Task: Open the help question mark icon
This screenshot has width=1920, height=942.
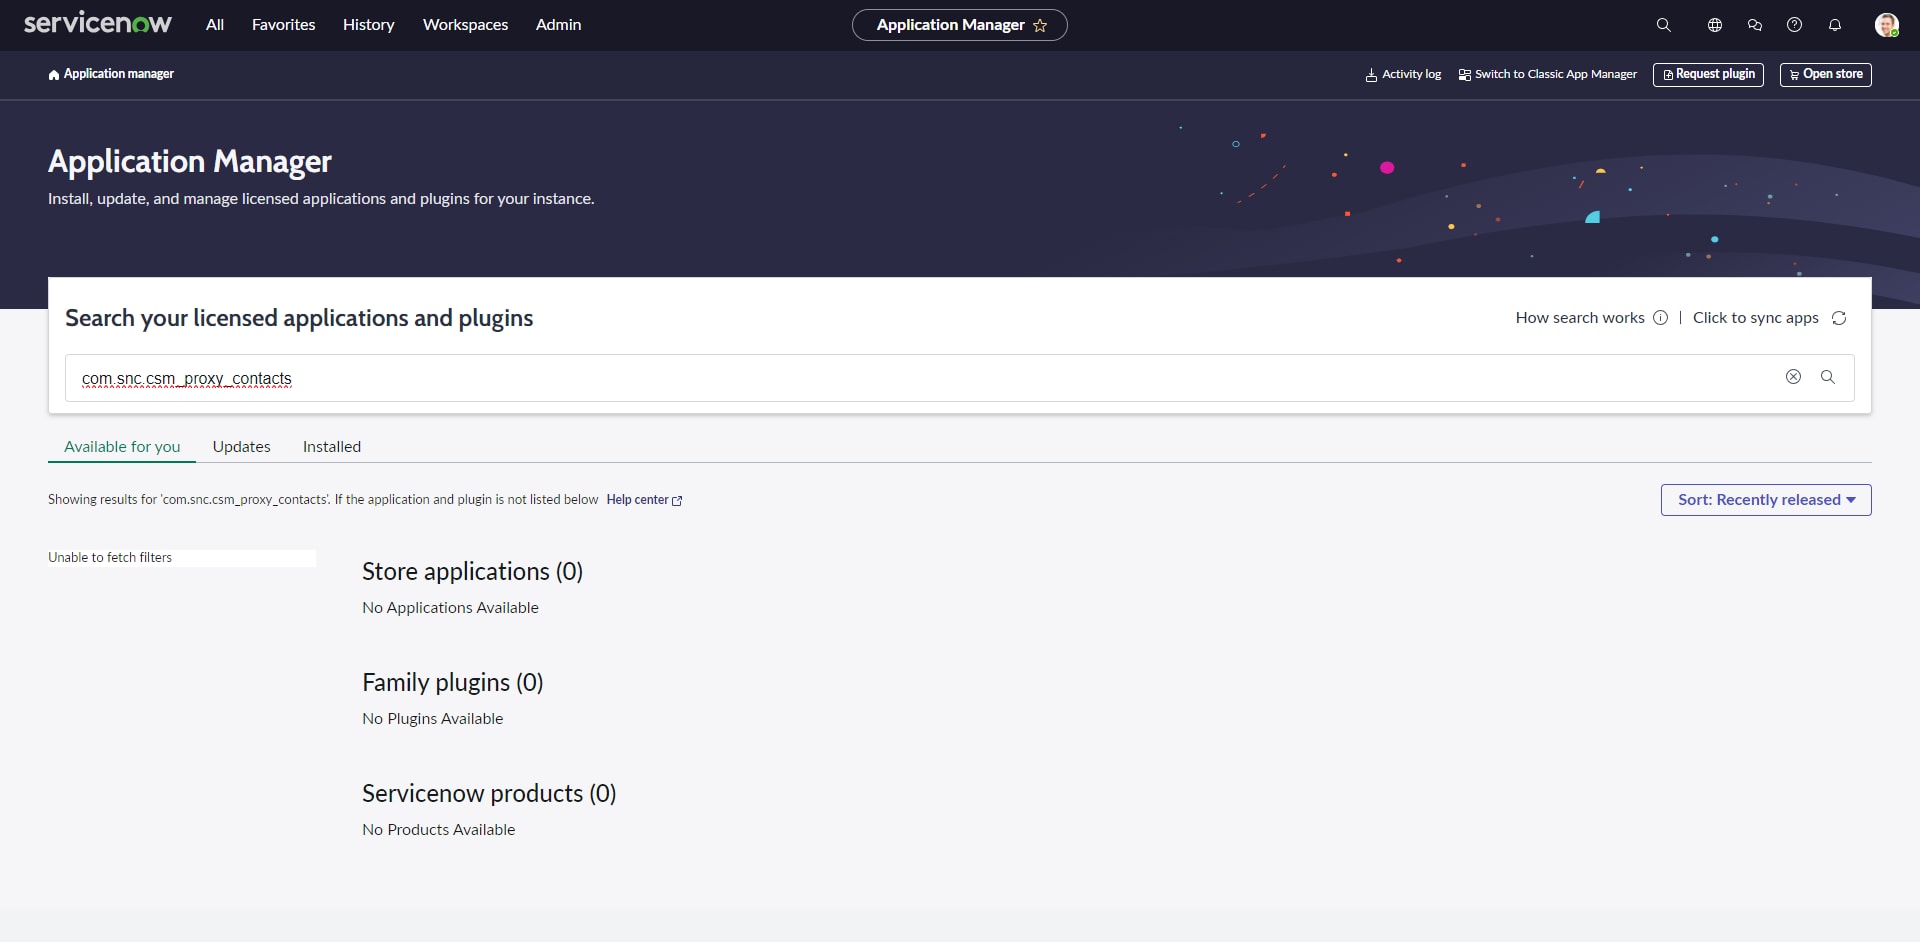Action: [1795, 25]
